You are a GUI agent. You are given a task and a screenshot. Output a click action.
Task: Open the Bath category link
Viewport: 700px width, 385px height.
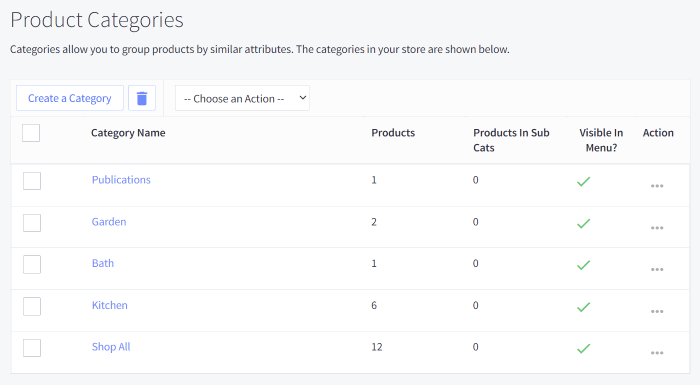coord(103,263)
